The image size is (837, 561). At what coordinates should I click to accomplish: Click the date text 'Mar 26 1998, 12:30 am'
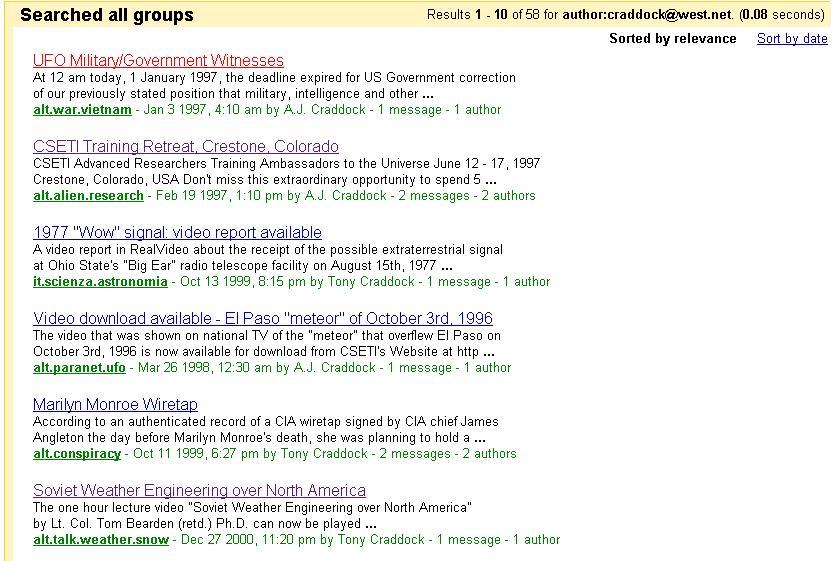(x=205, y=367)
